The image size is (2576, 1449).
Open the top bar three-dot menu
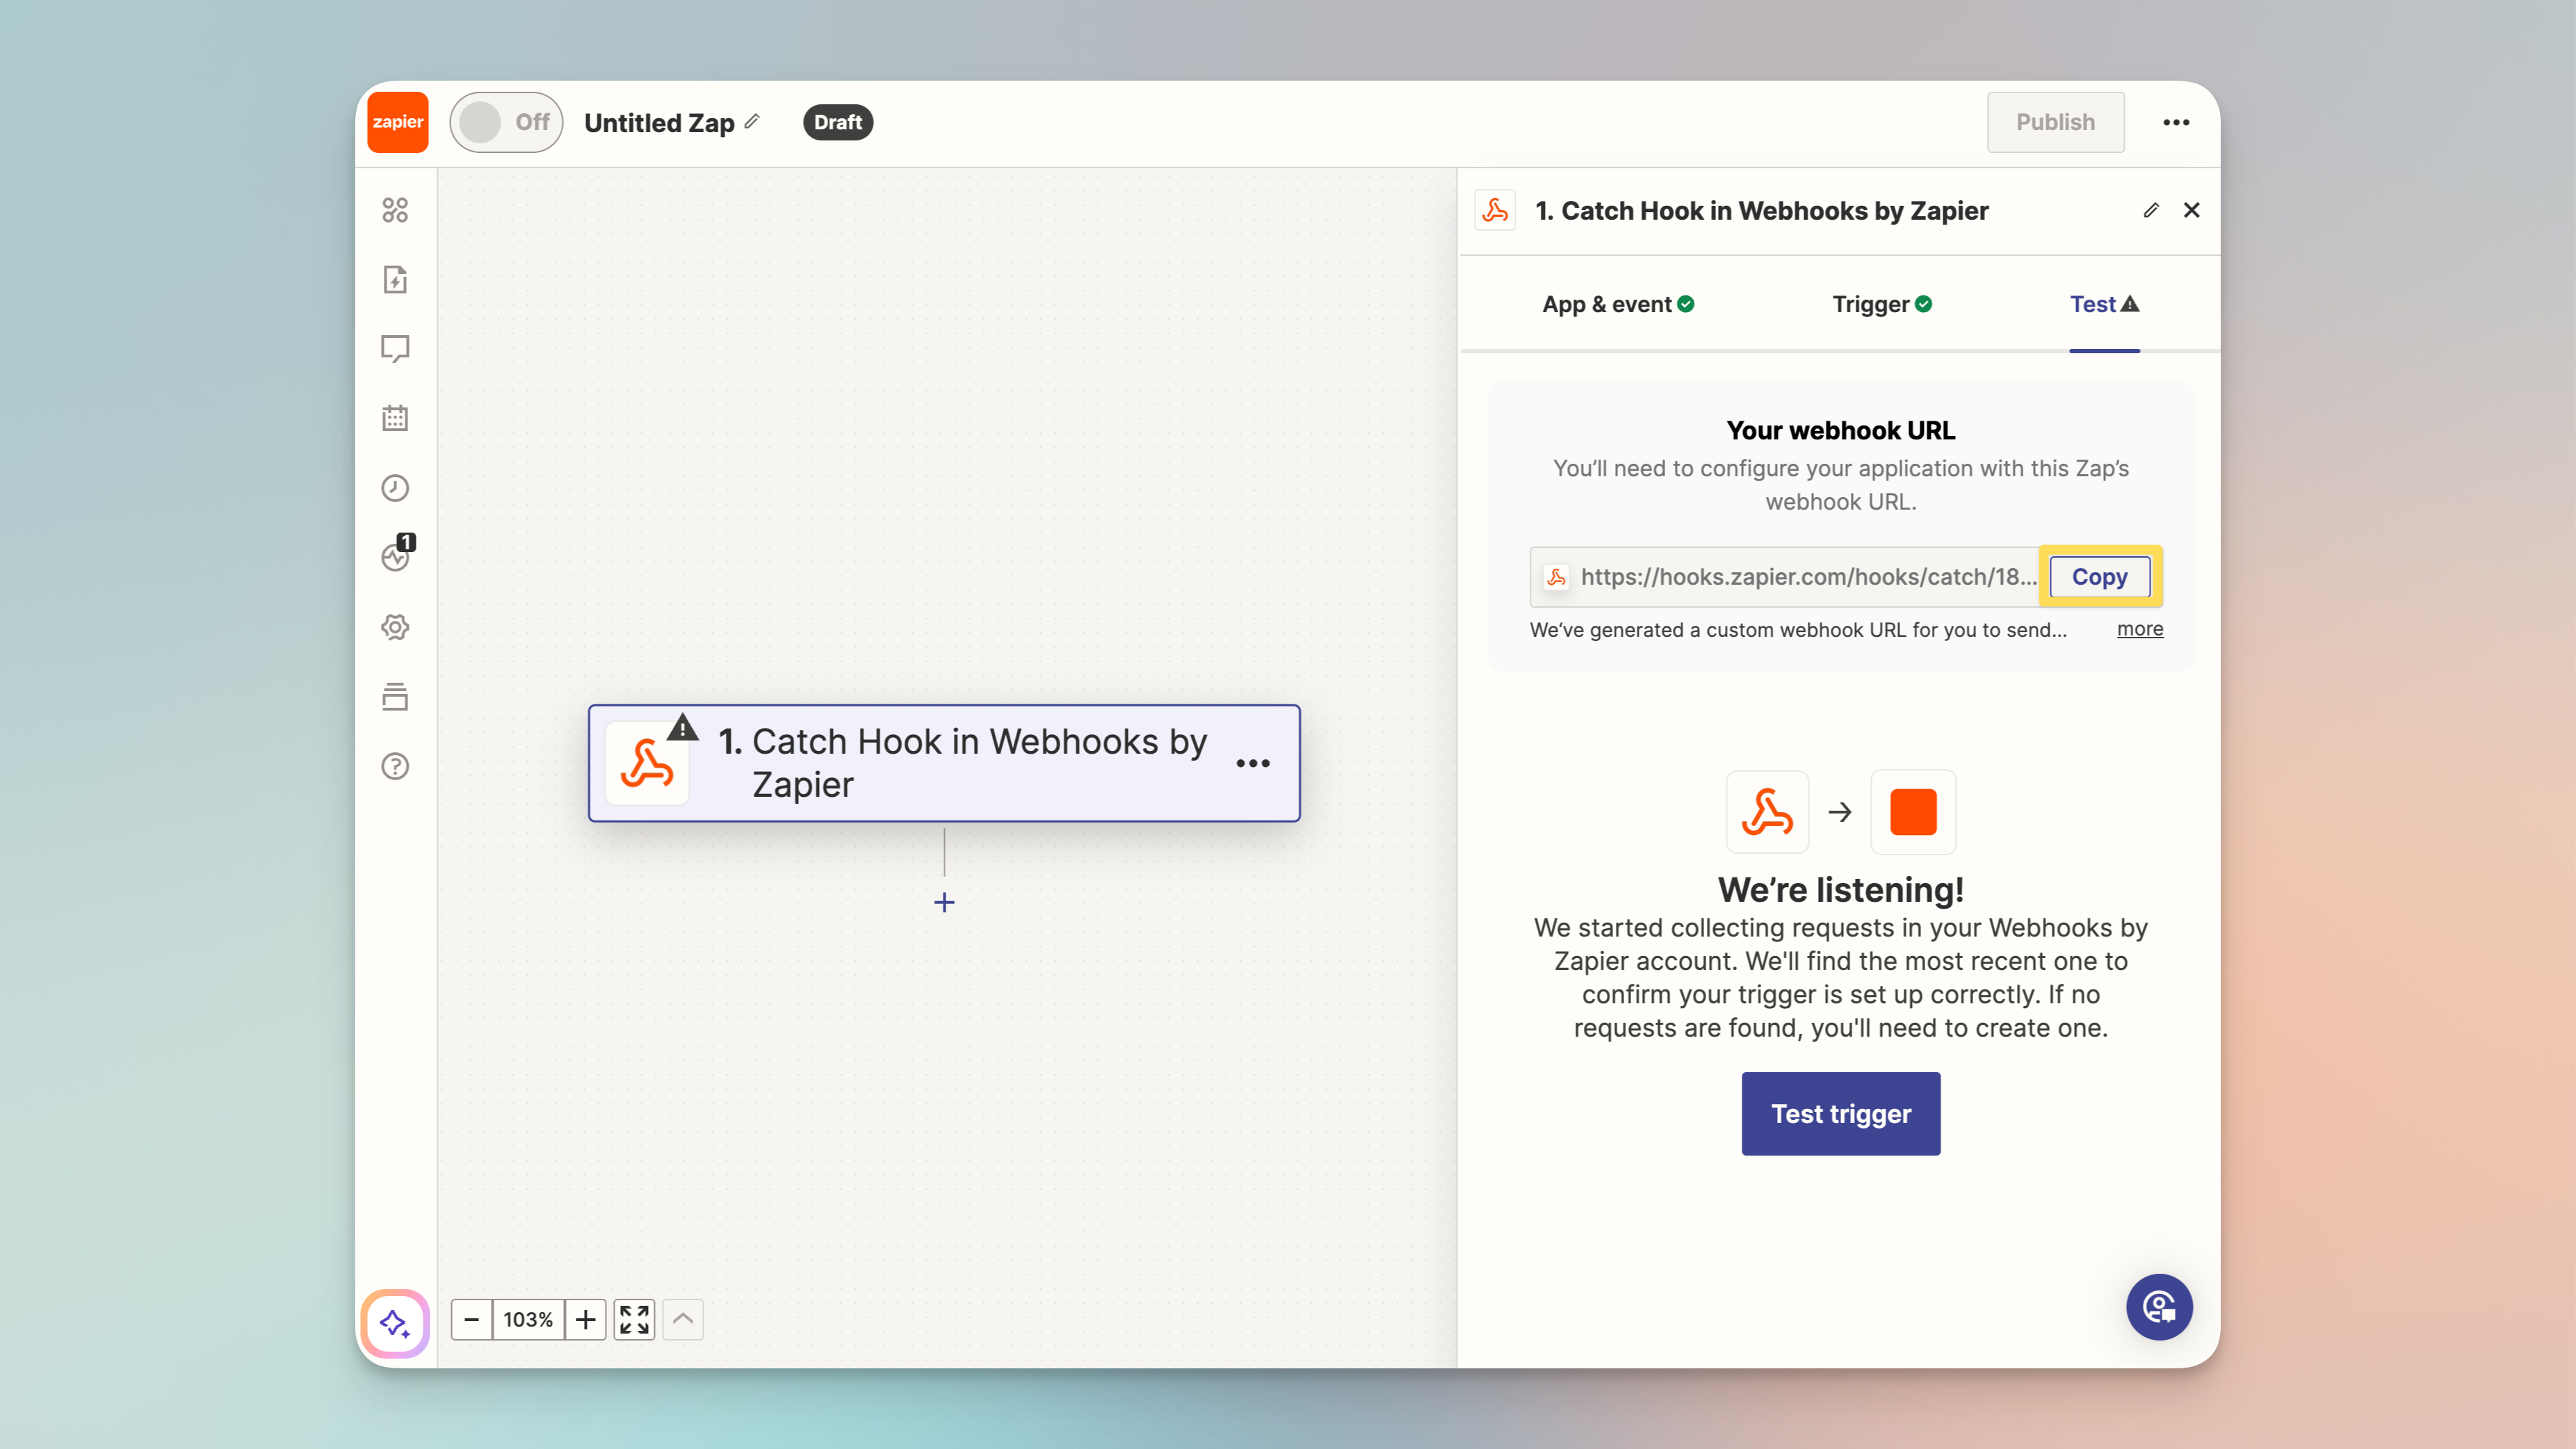click(x=2176, y=122)
